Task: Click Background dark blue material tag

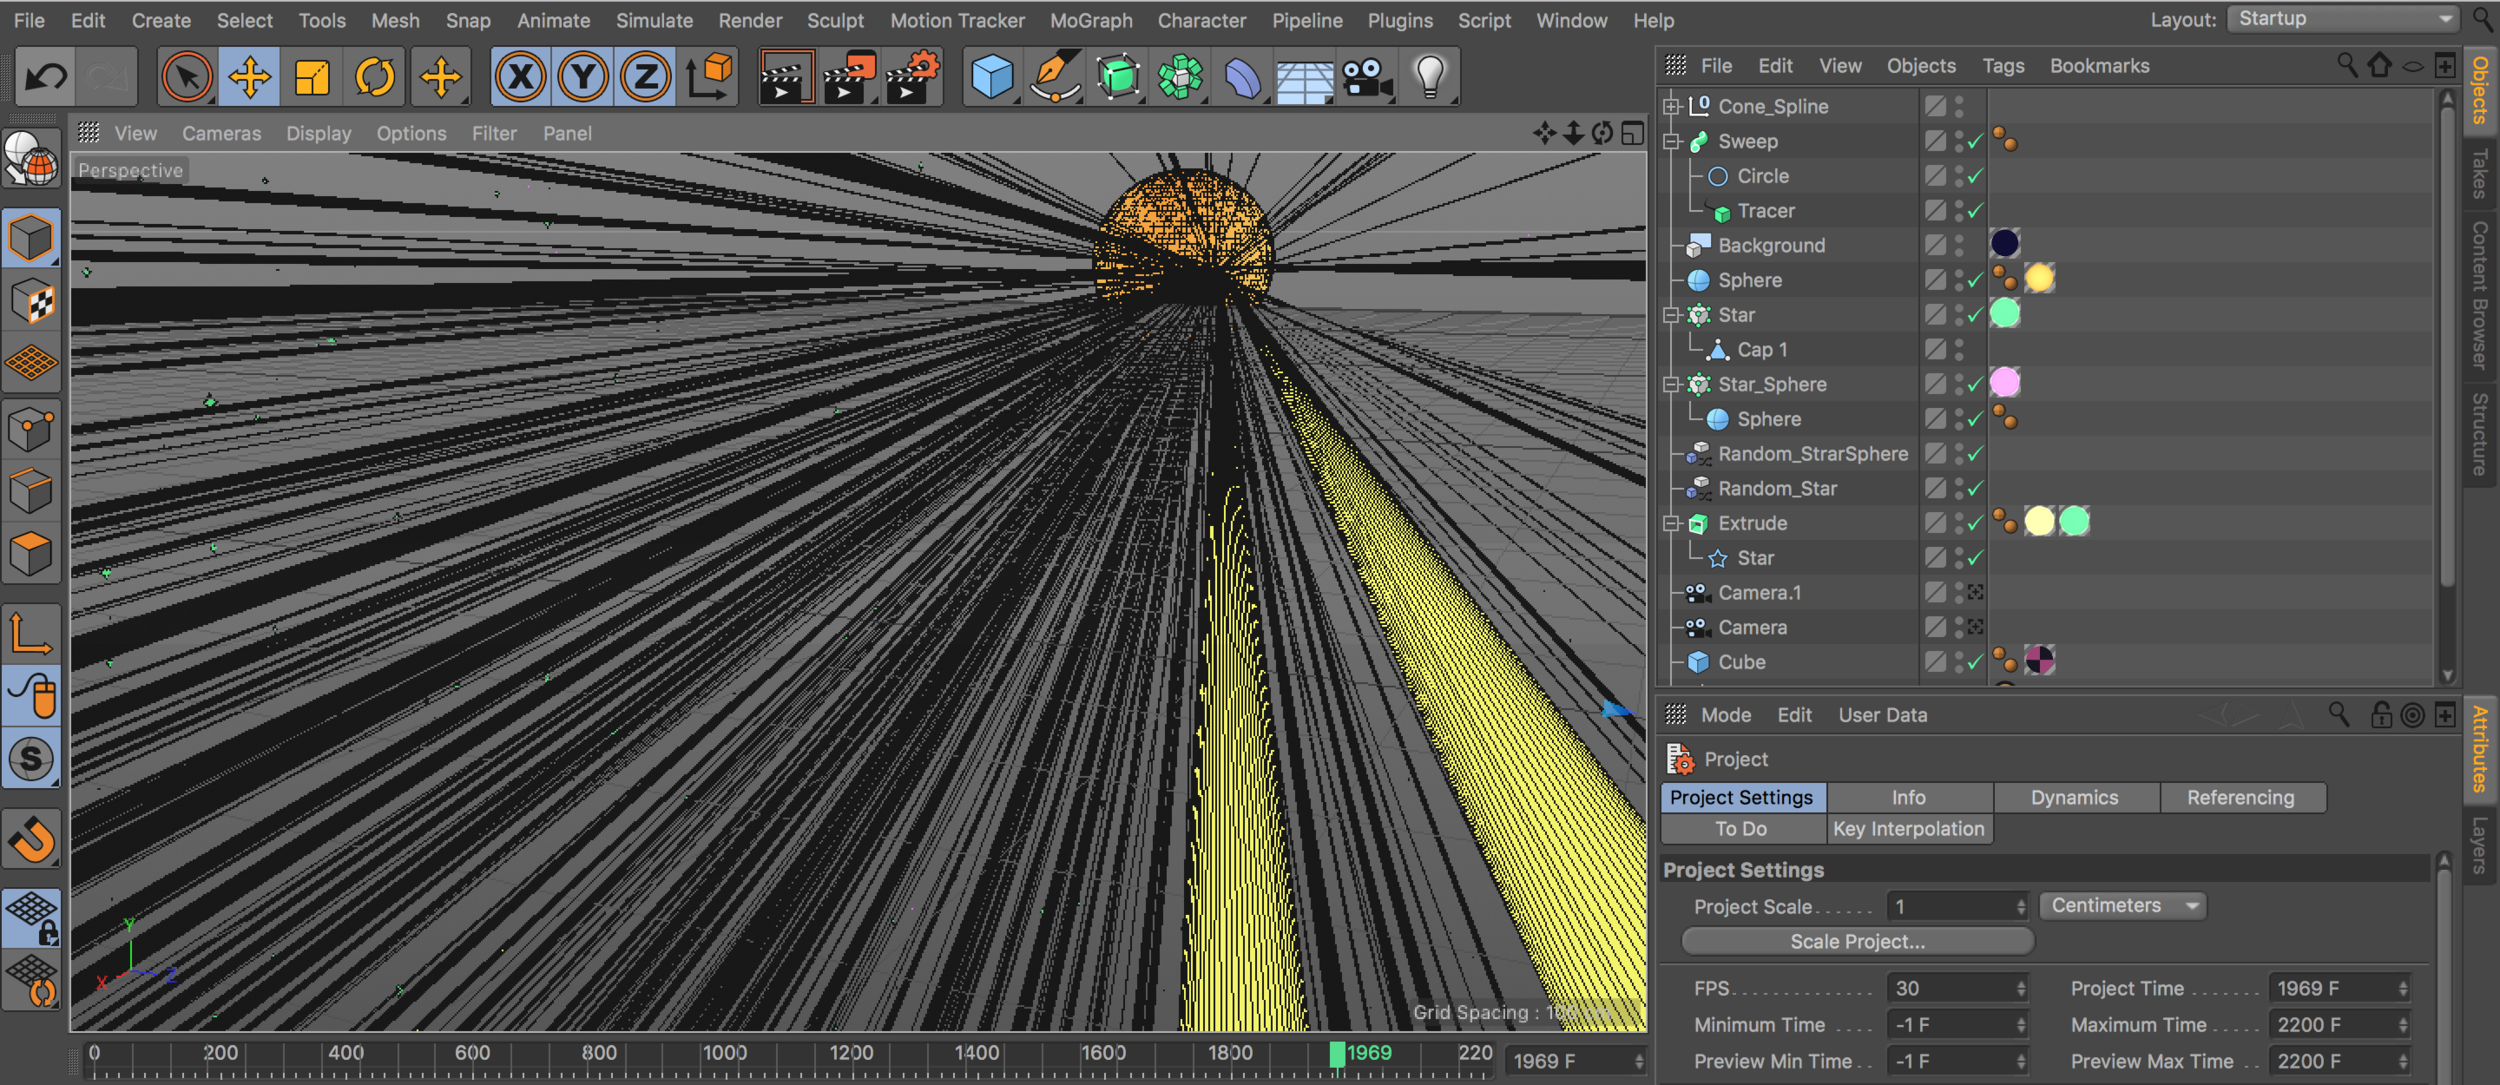Action: 2004,243
